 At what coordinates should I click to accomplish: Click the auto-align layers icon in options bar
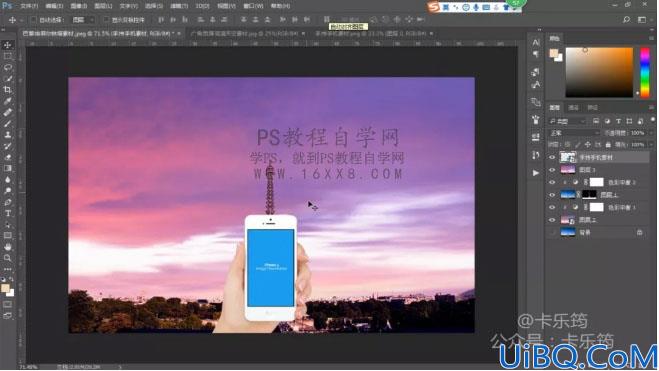click(327, 20)
